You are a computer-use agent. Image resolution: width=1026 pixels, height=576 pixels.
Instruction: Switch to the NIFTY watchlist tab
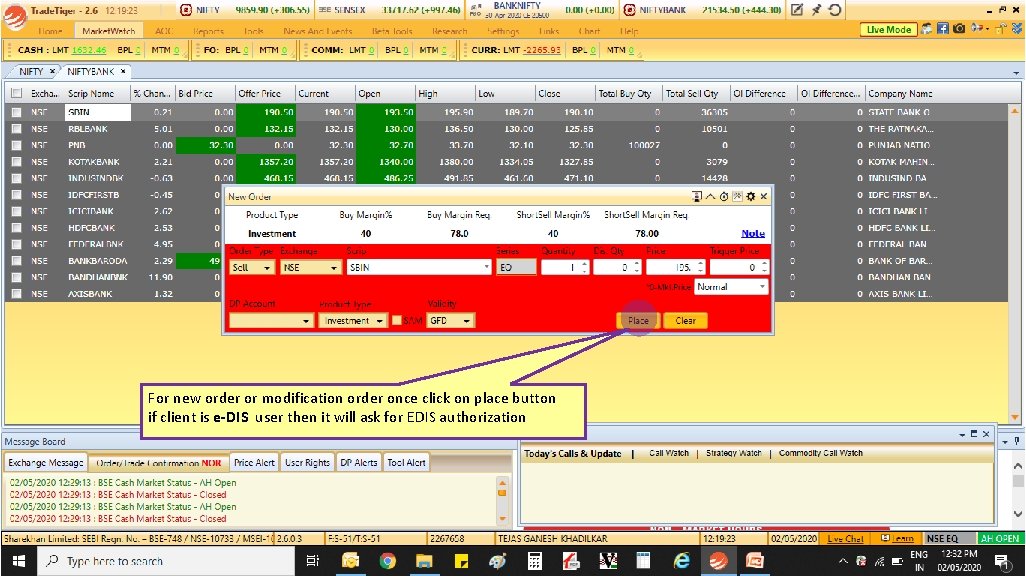point(31,71)
